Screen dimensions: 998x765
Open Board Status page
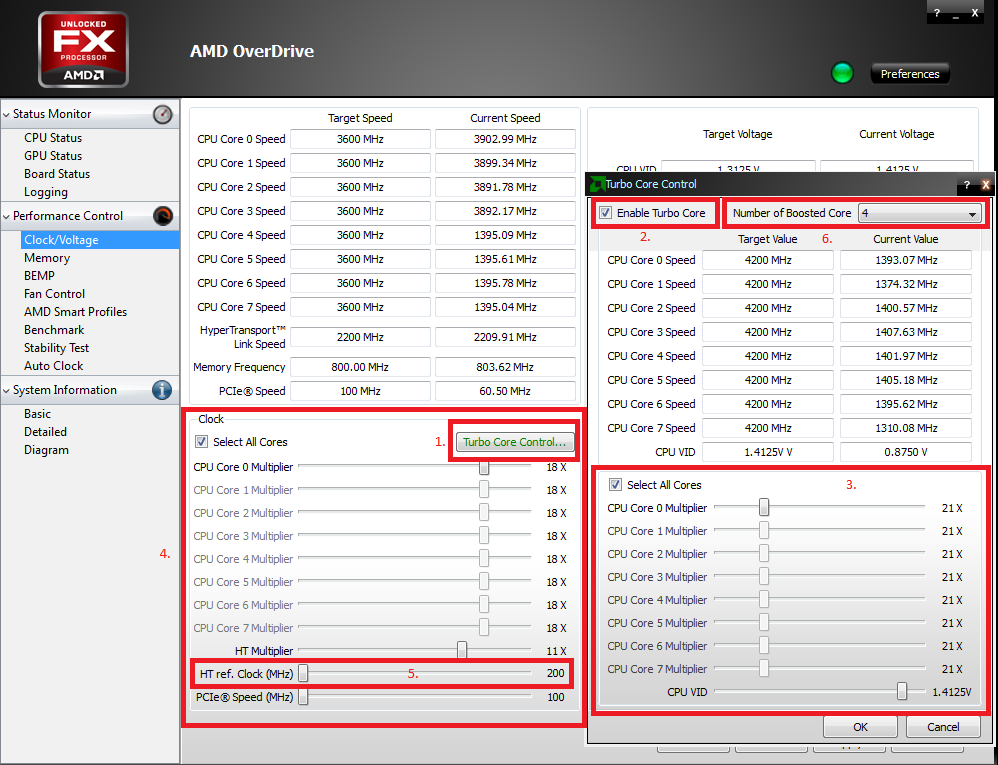[57, 174]
